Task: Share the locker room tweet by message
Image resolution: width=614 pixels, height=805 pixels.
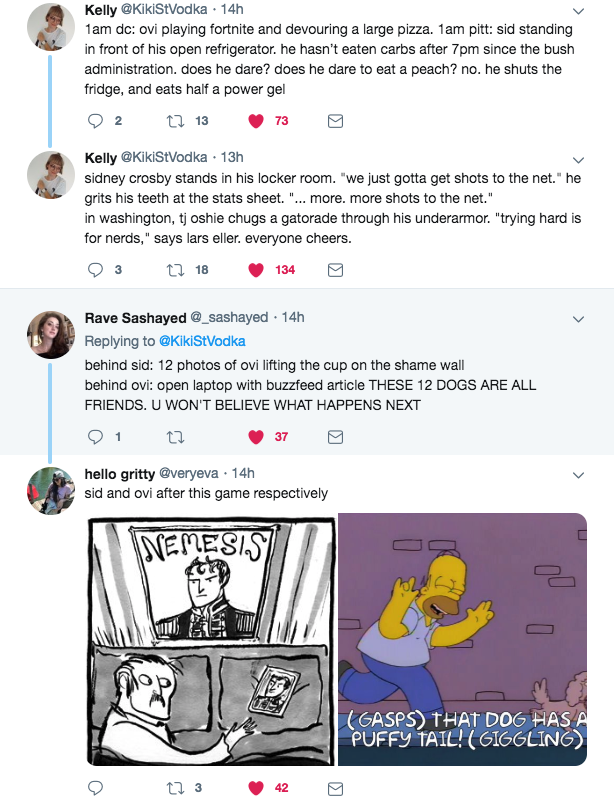Action: (336, 269)
